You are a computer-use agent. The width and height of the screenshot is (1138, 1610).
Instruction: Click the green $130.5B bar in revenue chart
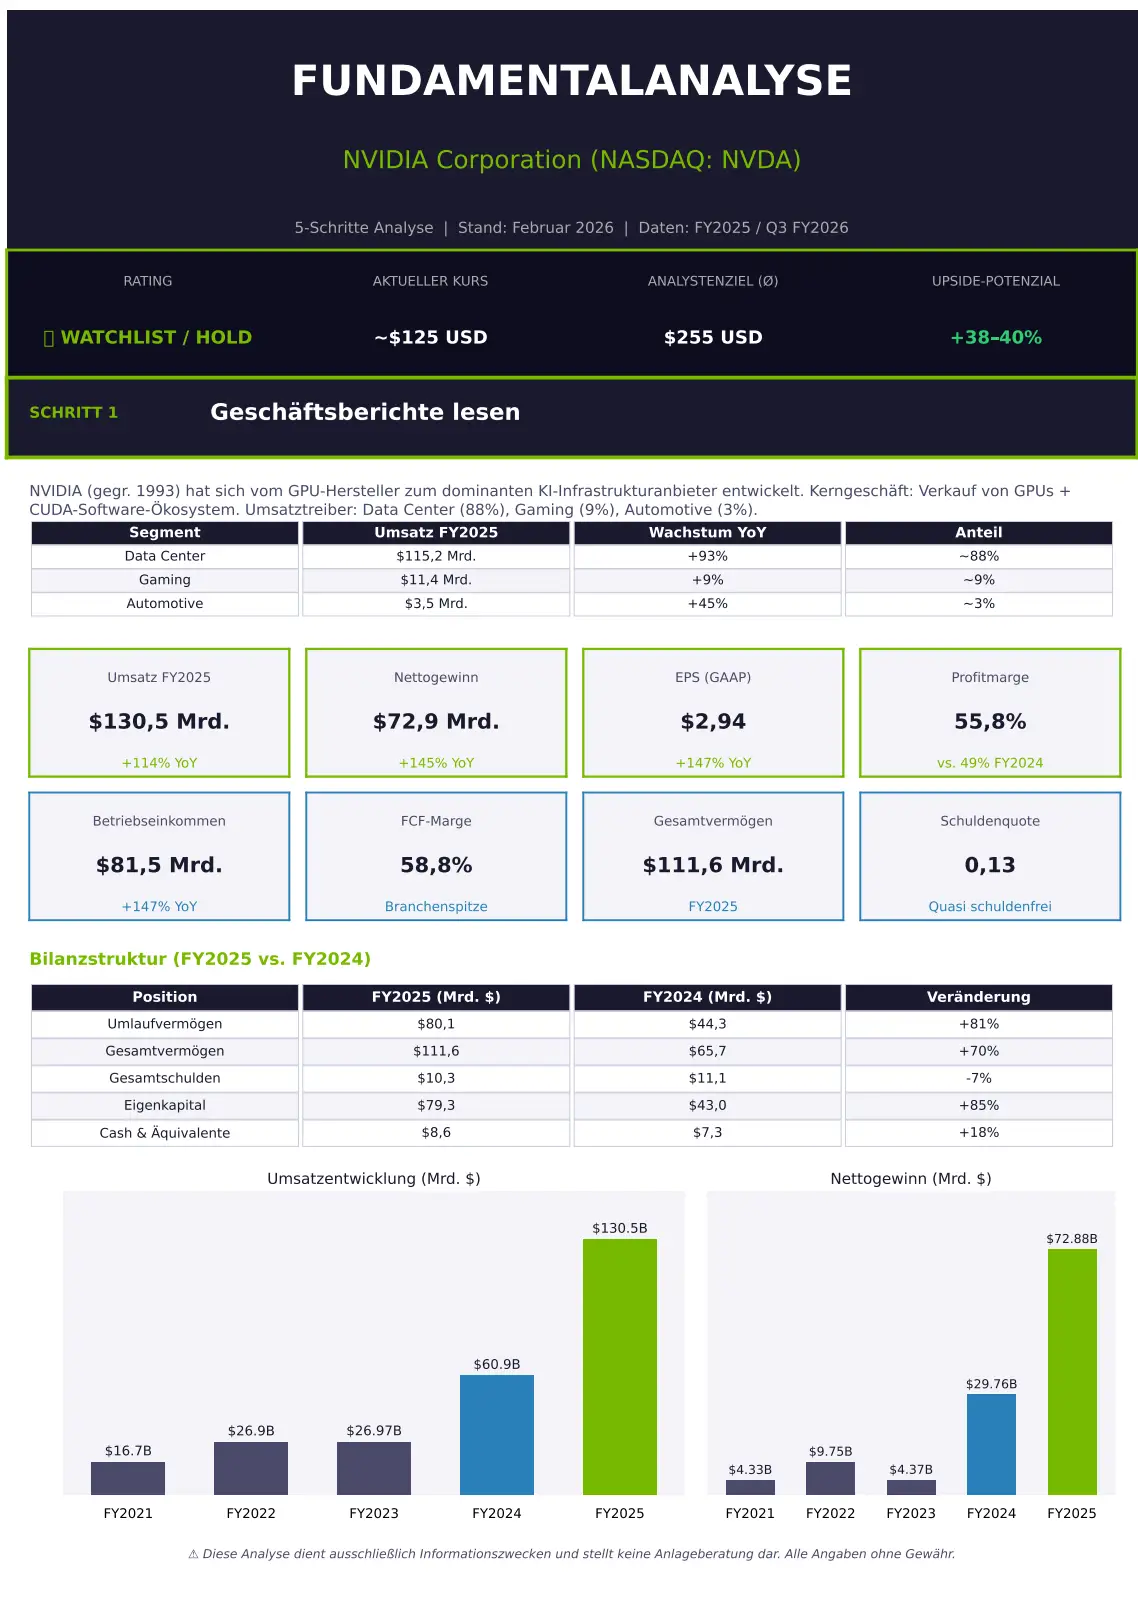620,1366
